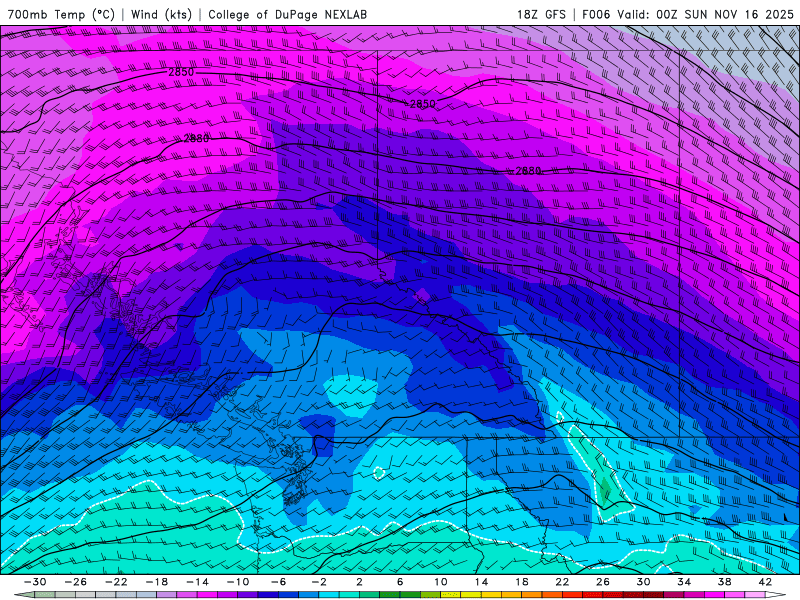
Task: Click the "F006 Valid: 00Z SUN NOV 16 2025" text
Action: [x=688, y=14]
